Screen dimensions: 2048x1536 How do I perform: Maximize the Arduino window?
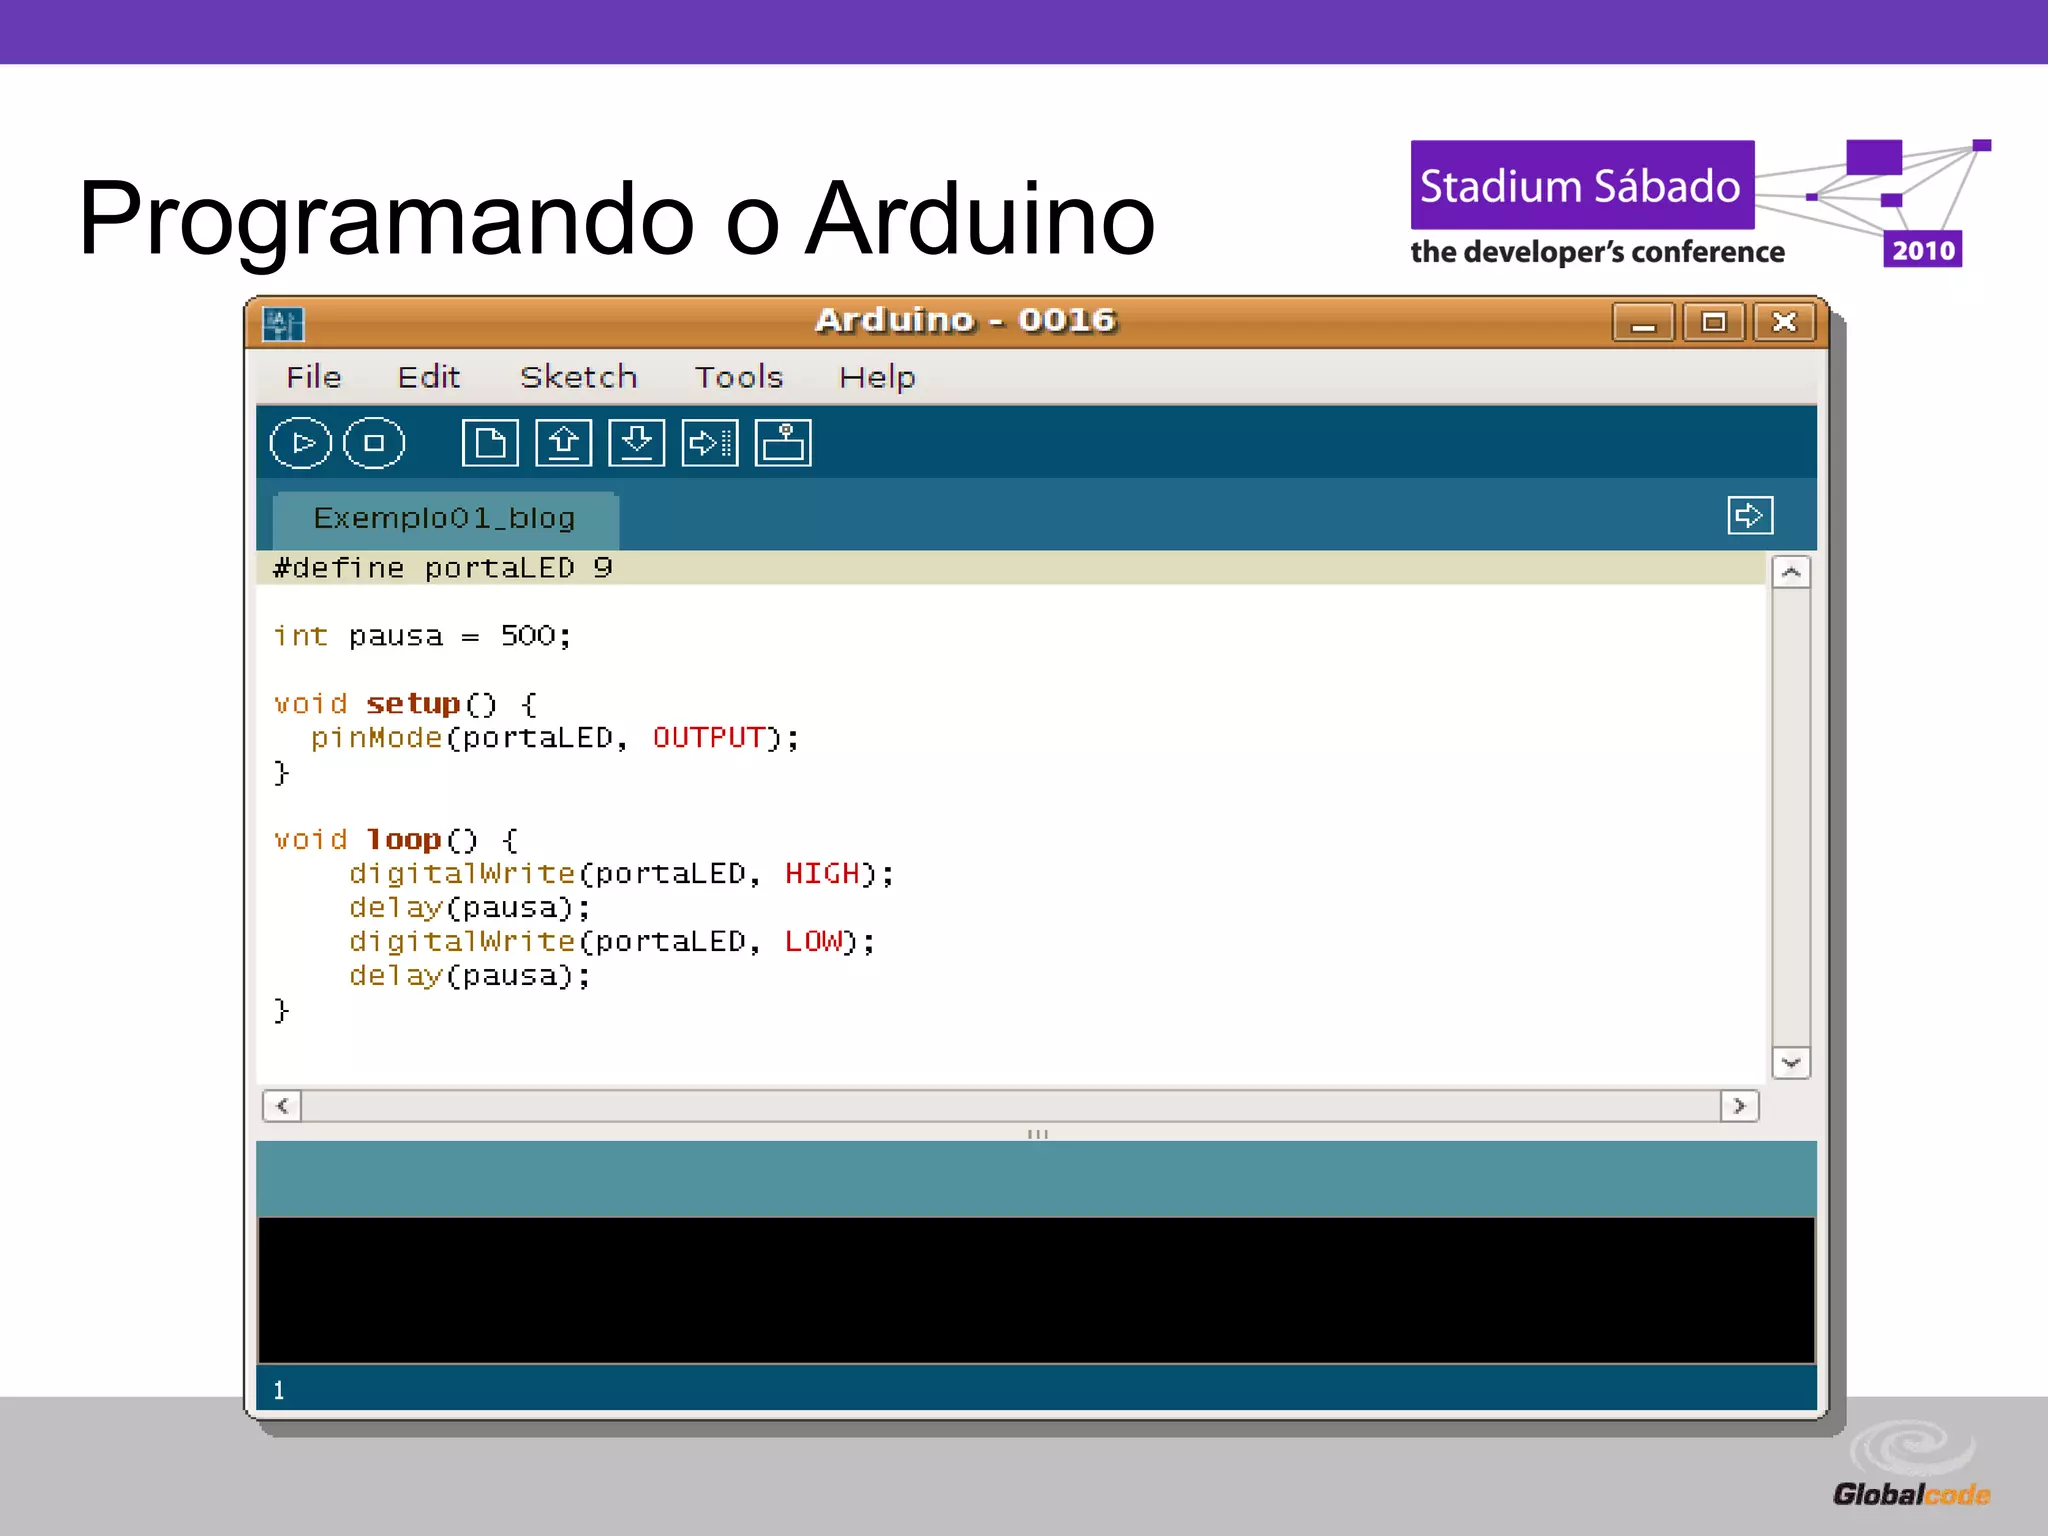(1714, 323)
